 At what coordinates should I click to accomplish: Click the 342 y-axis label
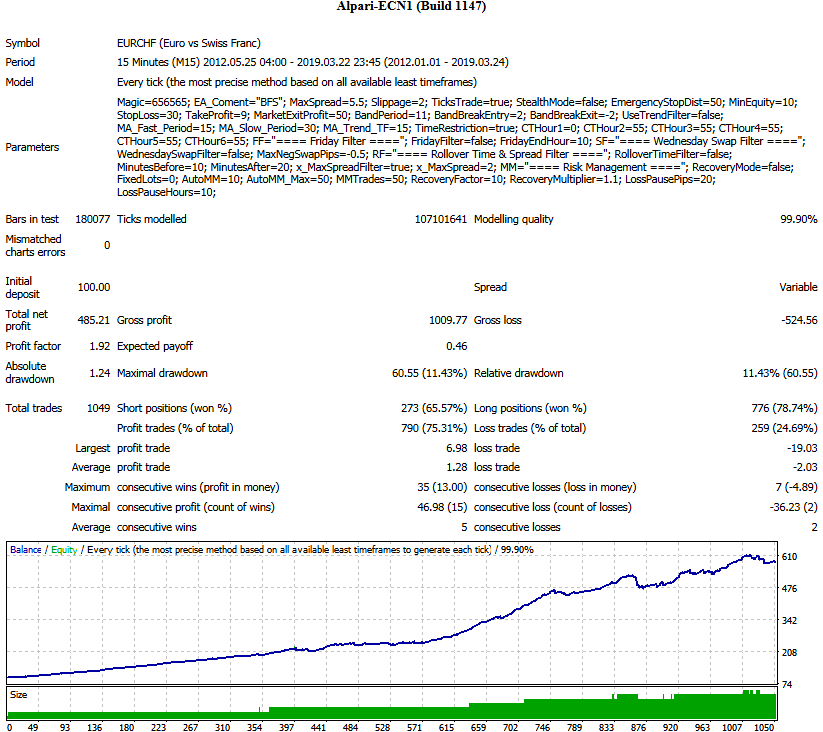(789, 621)
